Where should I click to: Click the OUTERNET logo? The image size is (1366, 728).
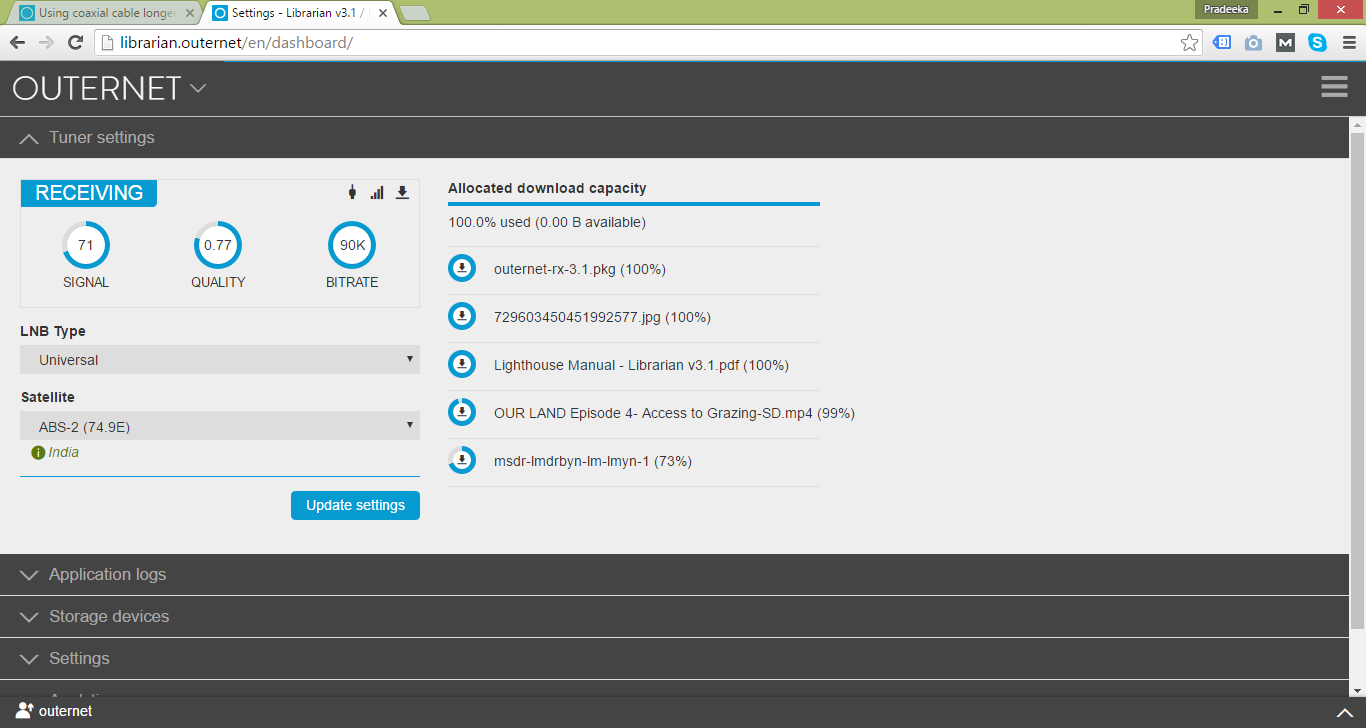96,88
